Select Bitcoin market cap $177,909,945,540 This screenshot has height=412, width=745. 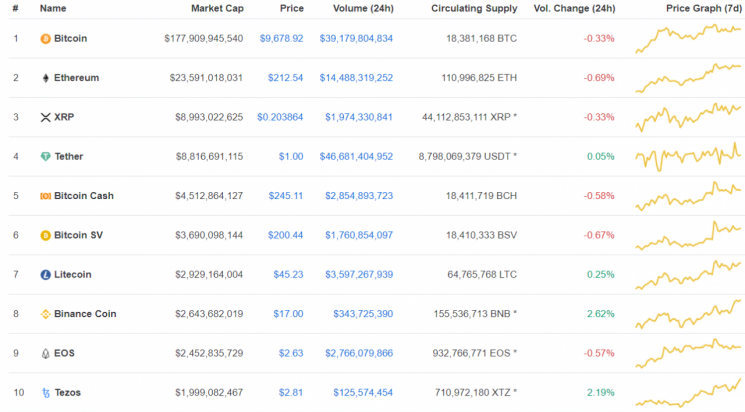(x=204, y=38)
